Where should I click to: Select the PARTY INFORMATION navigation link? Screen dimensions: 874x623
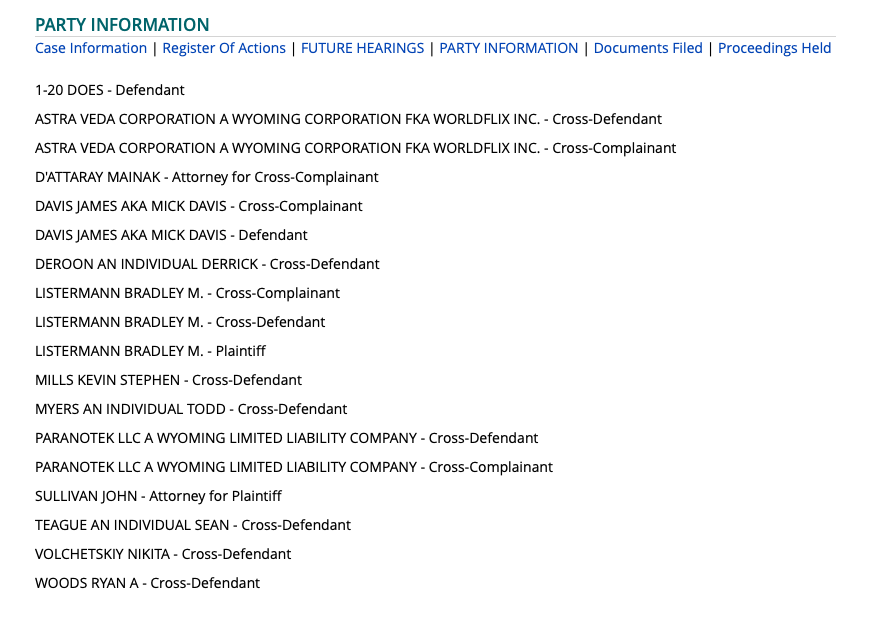tap(509, 48)
